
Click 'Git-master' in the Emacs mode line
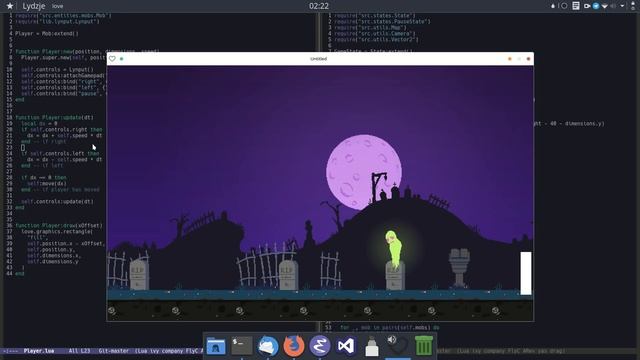(x=113, y=351)
